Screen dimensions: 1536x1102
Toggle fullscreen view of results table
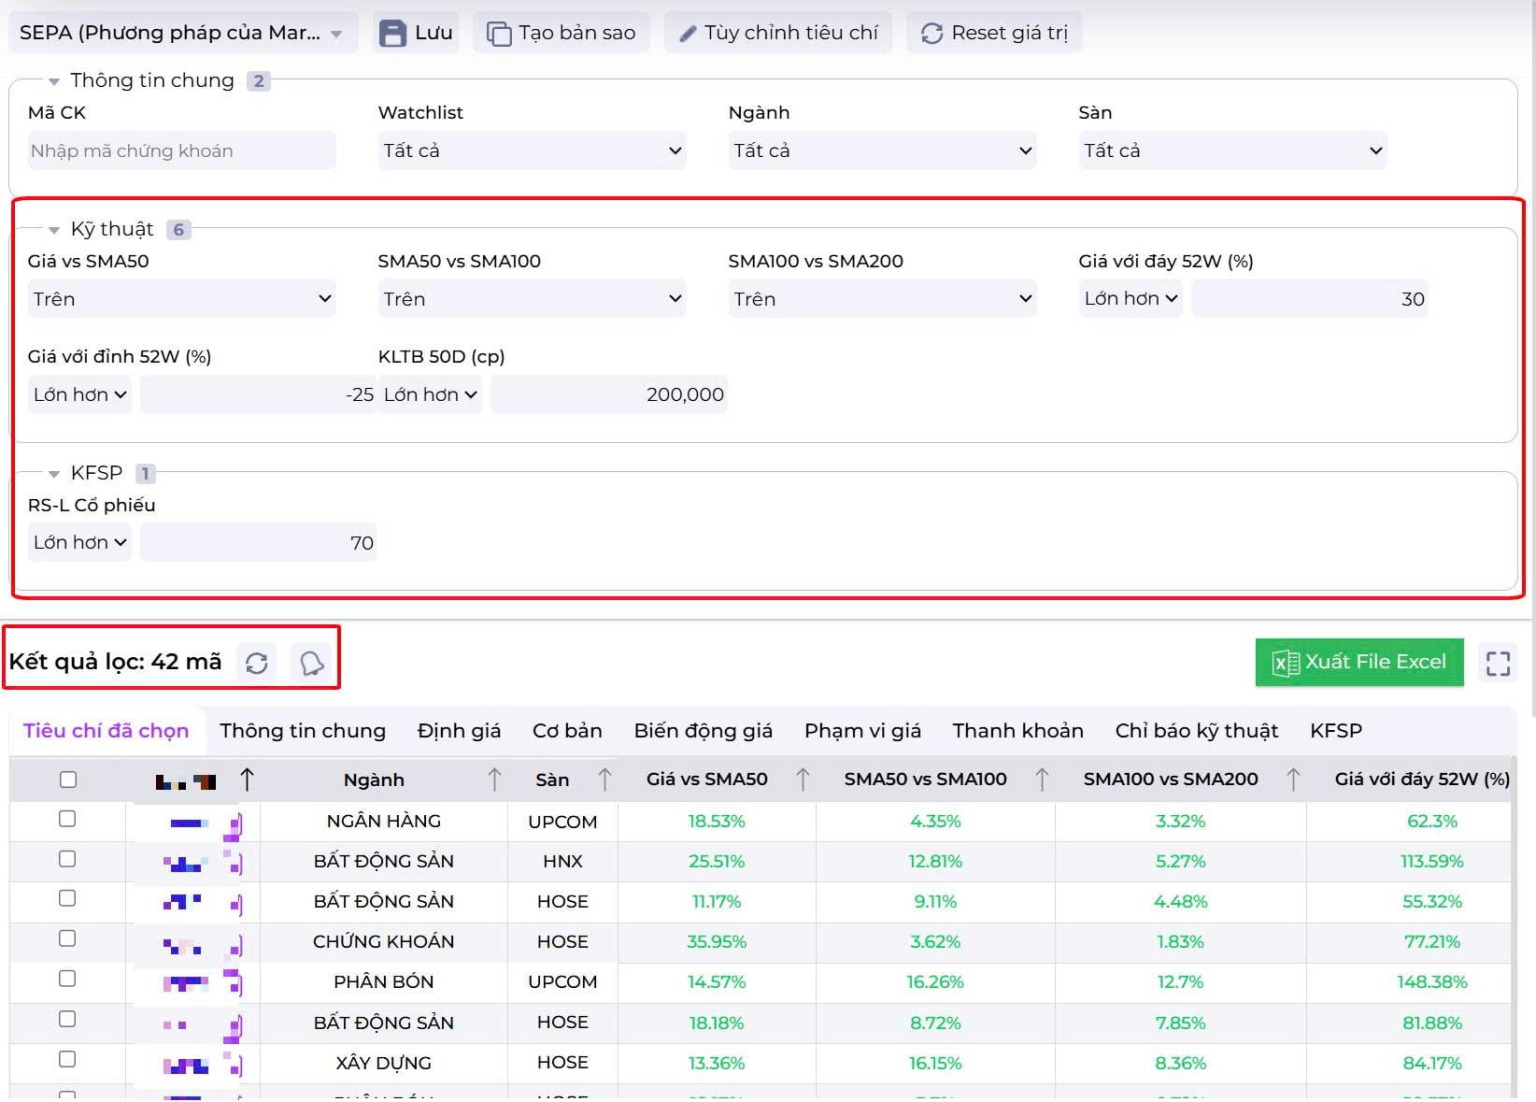coord(1497,663)
